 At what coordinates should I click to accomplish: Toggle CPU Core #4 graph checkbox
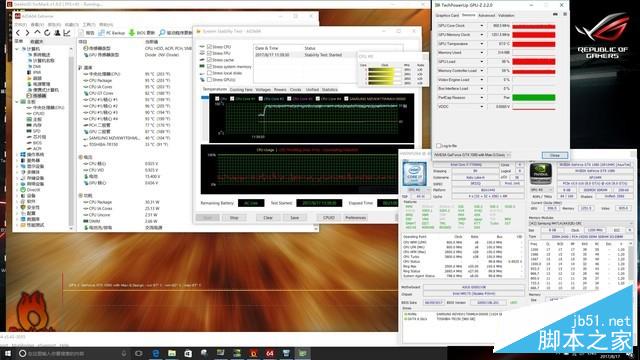(318, 98)
